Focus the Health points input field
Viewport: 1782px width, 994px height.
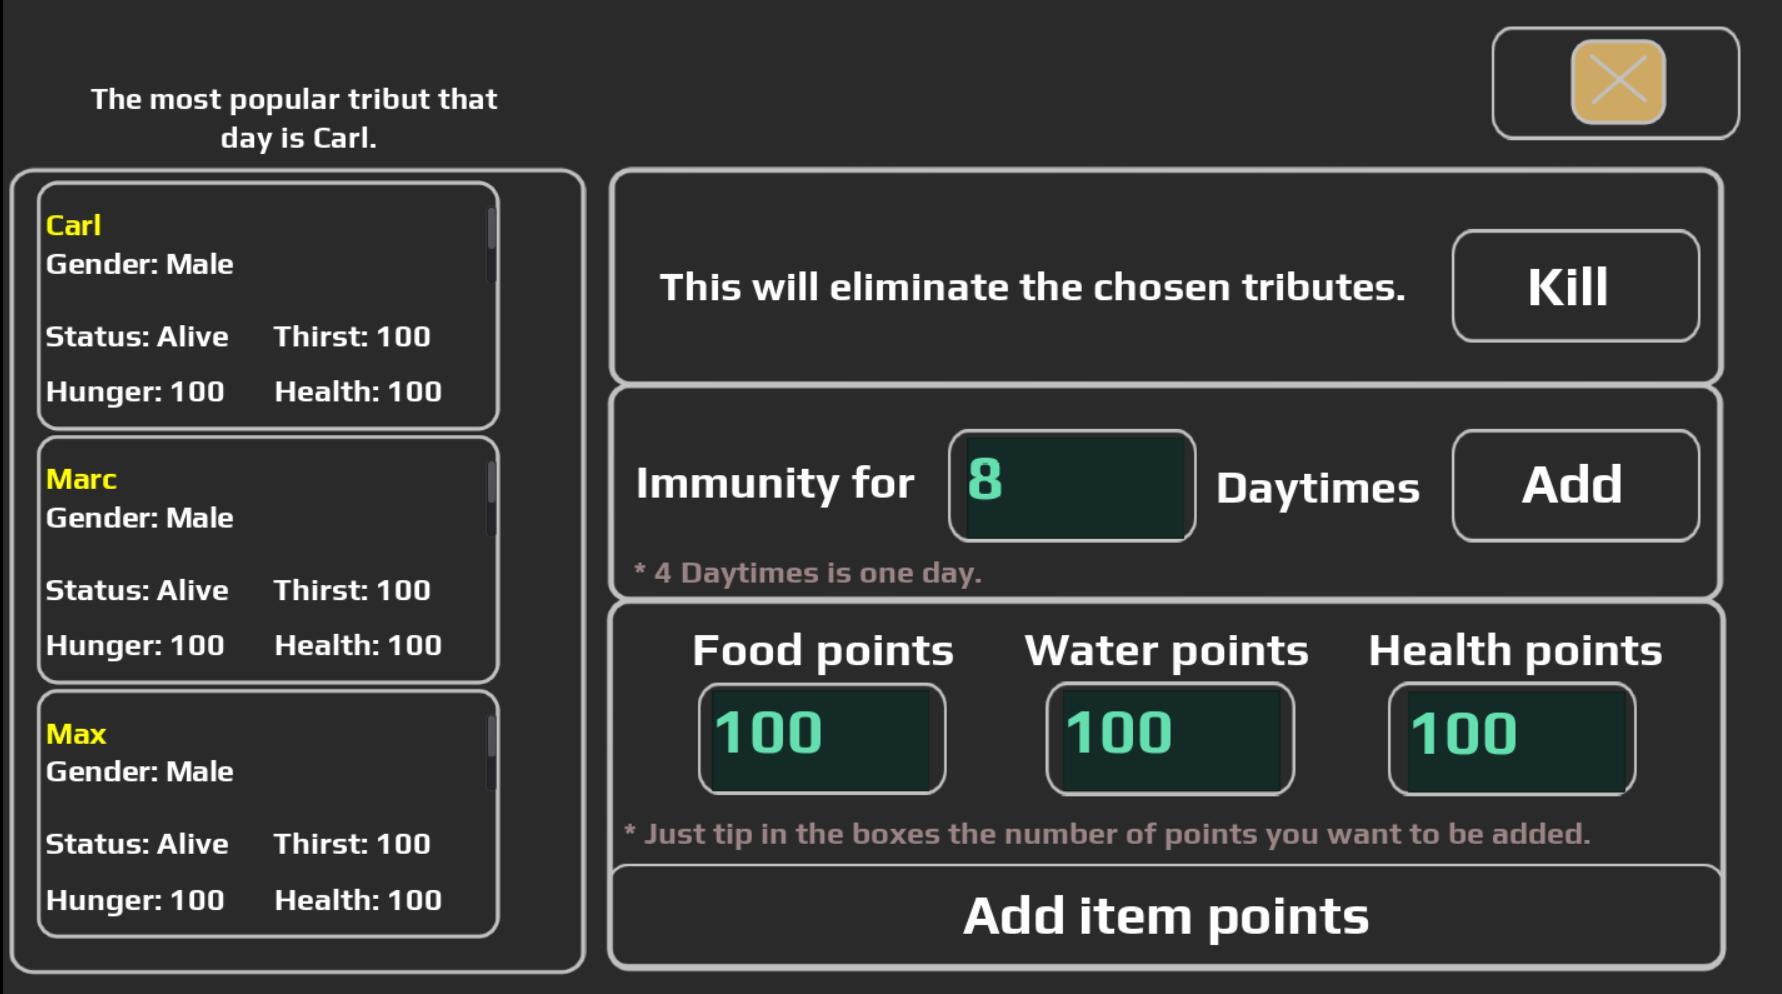1511,738
